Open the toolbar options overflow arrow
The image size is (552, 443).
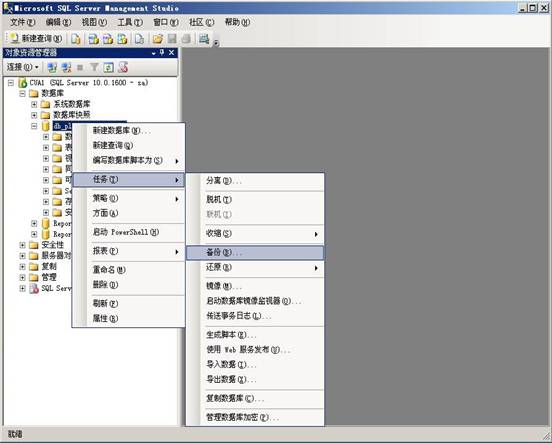tap(216, 43)
